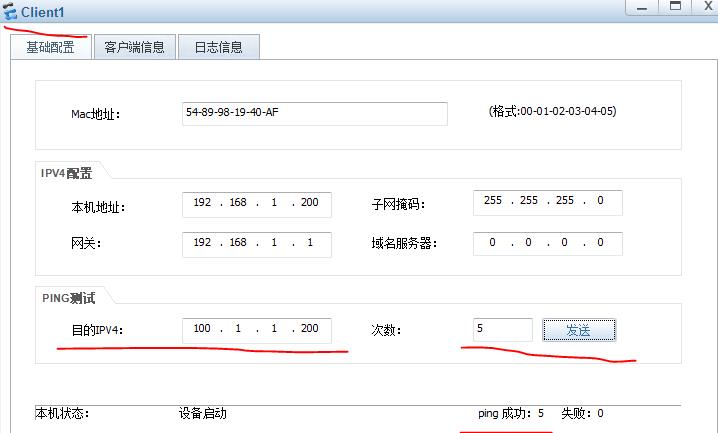Maximize the Client1 window
Viewport: 718px width, 433px height.
click(675, 7)
